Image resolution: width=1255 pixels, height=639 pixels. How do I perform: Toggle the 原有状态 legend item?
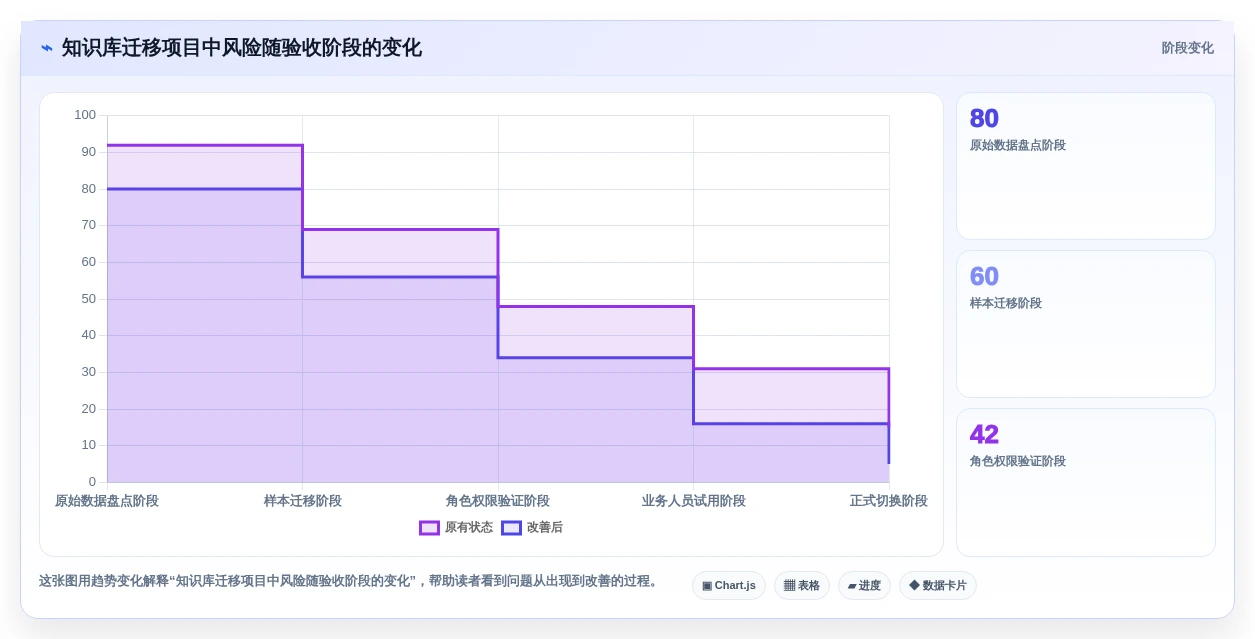[x=456, y=527]
